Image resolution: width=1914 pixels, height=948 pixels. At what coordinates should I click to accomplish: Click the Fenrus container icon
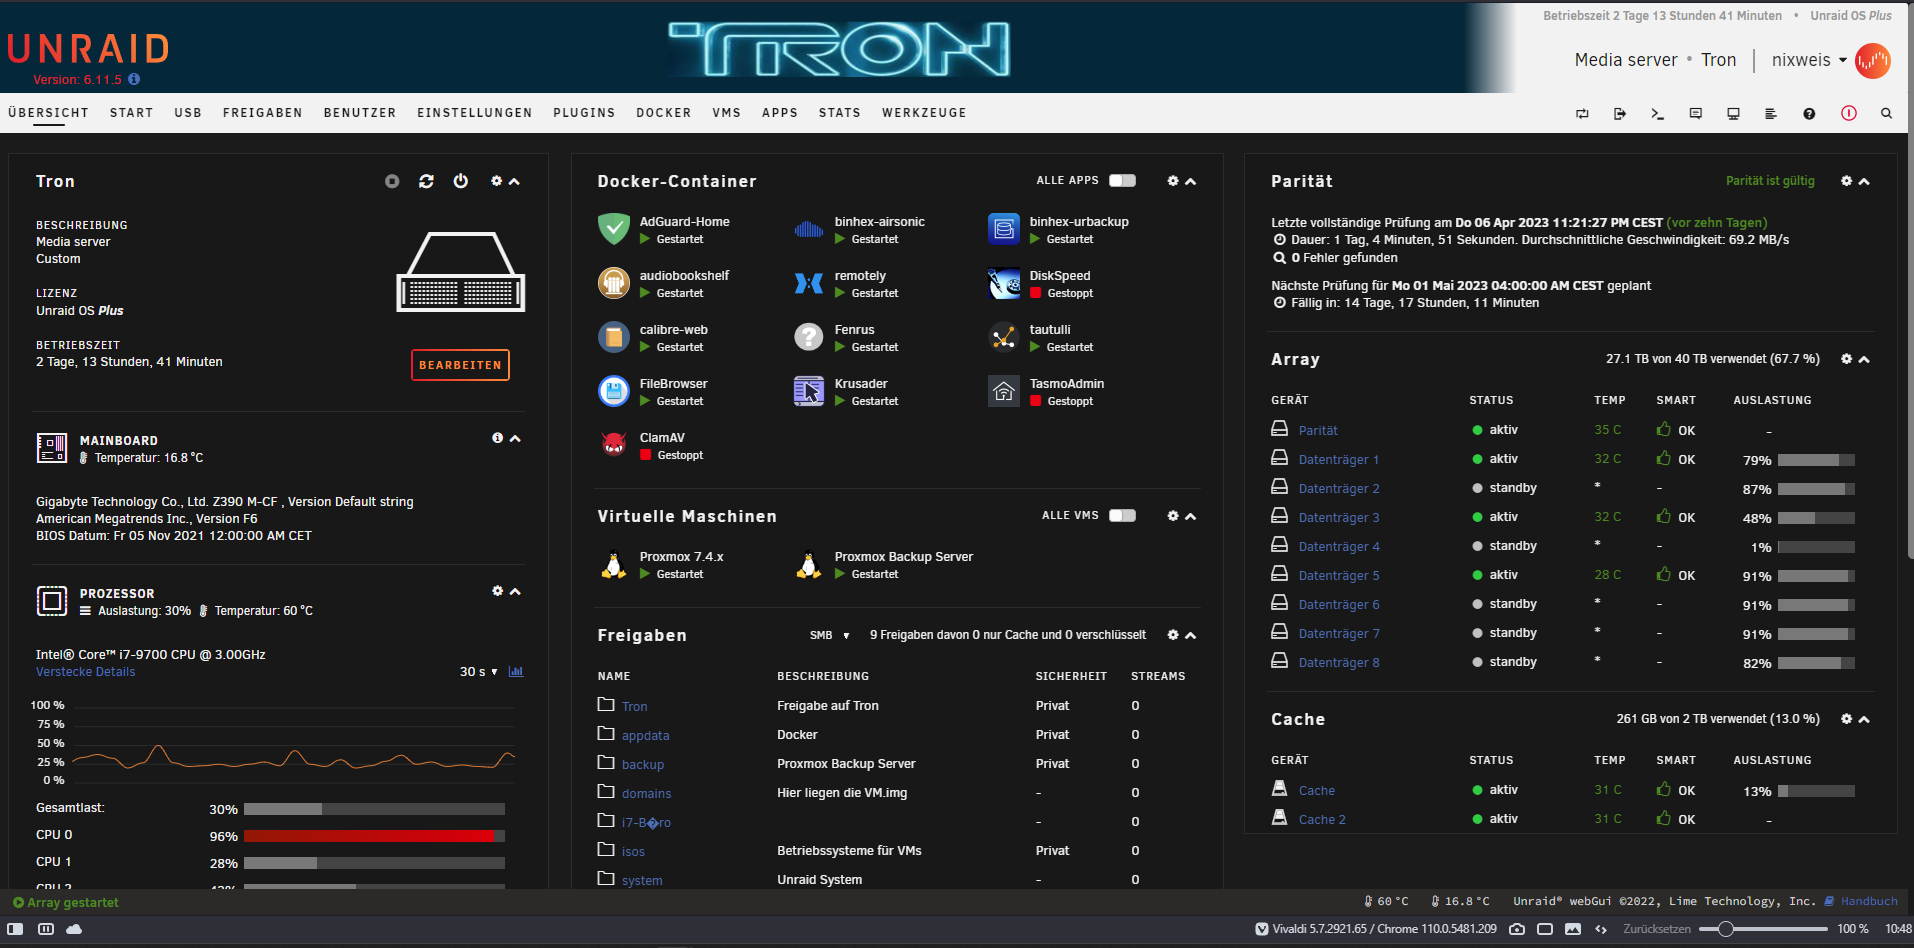point(808,337)
